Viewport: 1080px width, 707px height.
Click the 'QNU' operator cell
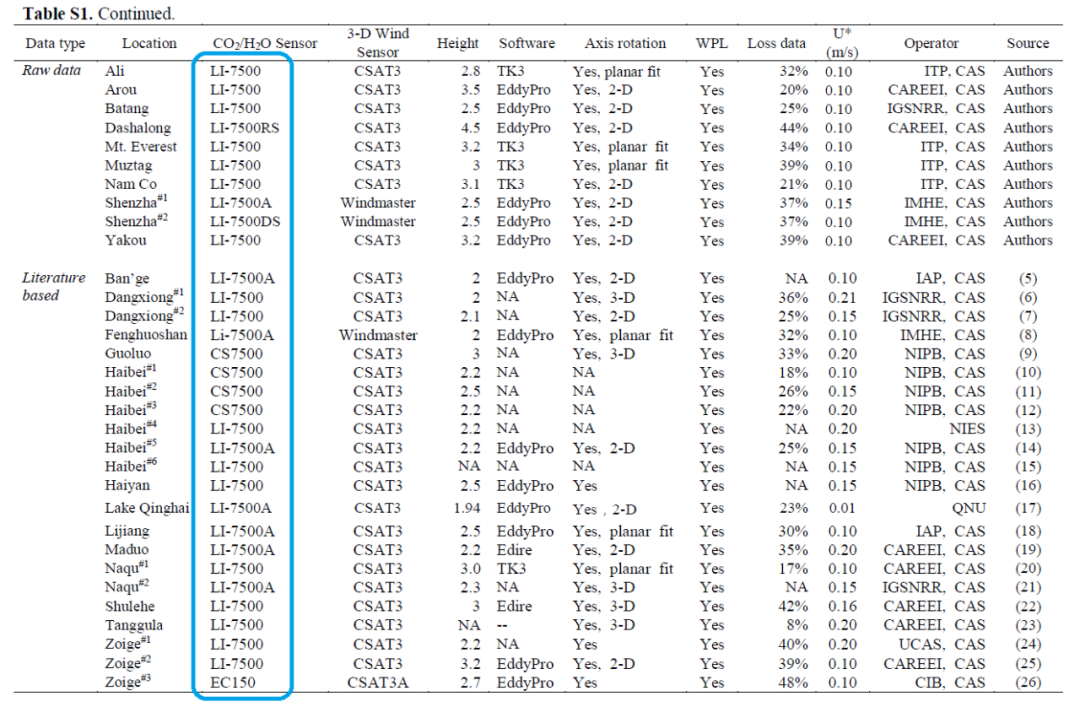point(968,508)
